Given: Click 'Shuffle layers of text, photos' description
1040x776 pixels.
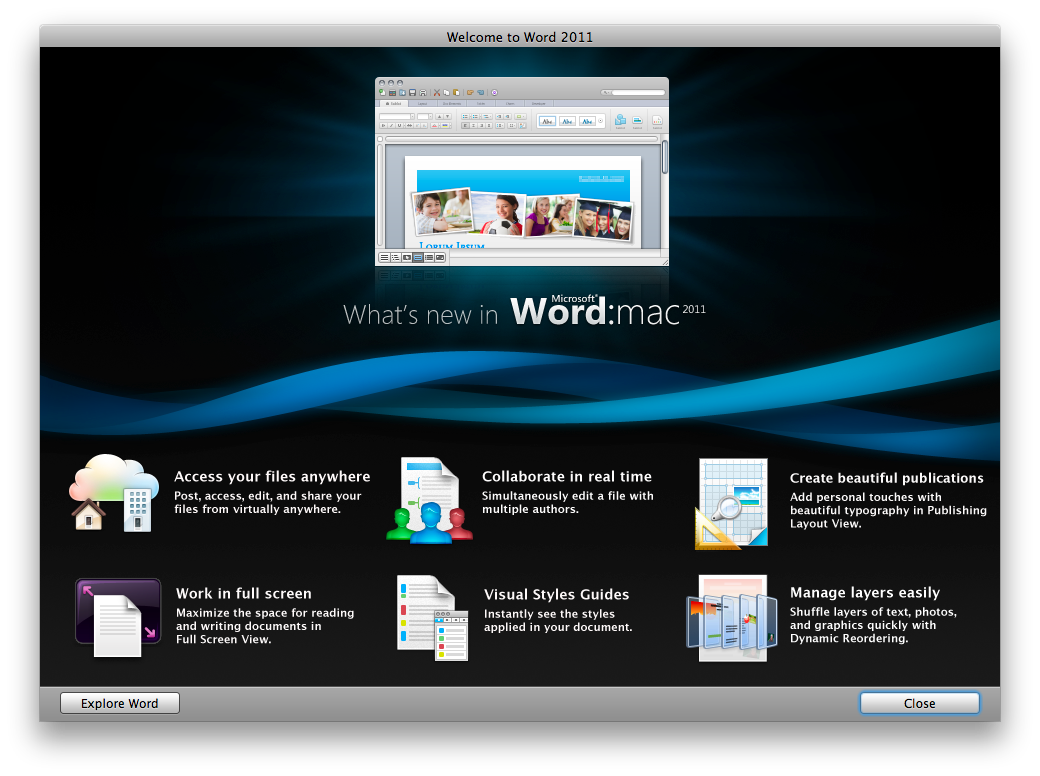Looking at the screenshot, I should pos(873,625).
